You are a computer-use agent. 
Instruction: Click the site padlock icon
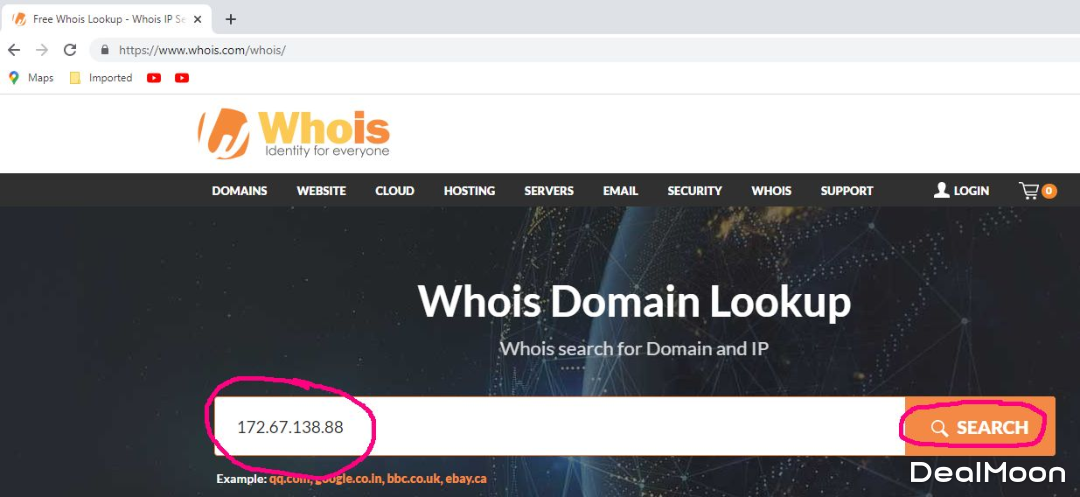[x=104, y=49]
